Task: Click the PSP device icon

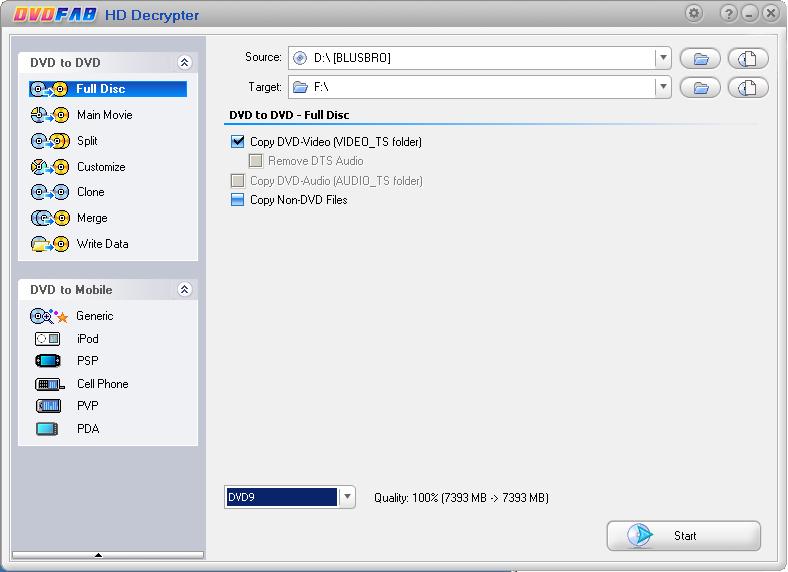Action: pyautogui.click(x=48, y=361)
